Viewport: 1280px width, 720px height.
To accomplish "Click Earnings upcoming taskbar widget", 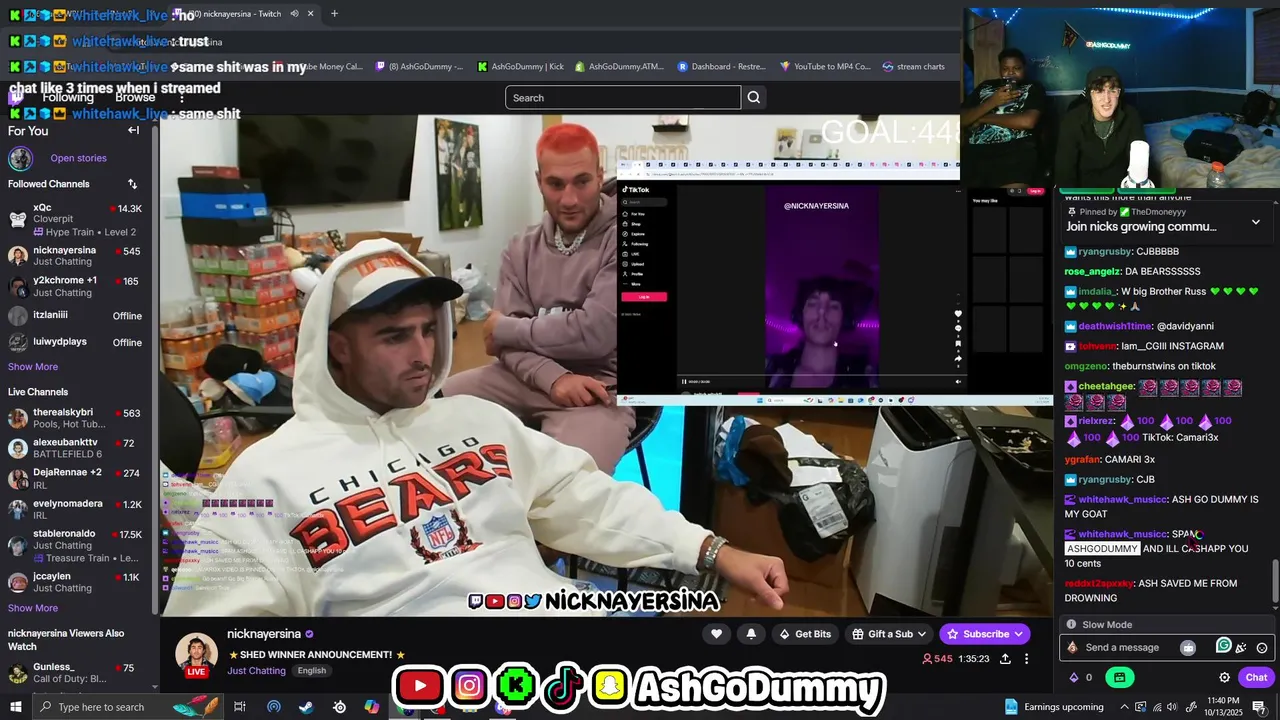I will click(x=1053, y=707).
